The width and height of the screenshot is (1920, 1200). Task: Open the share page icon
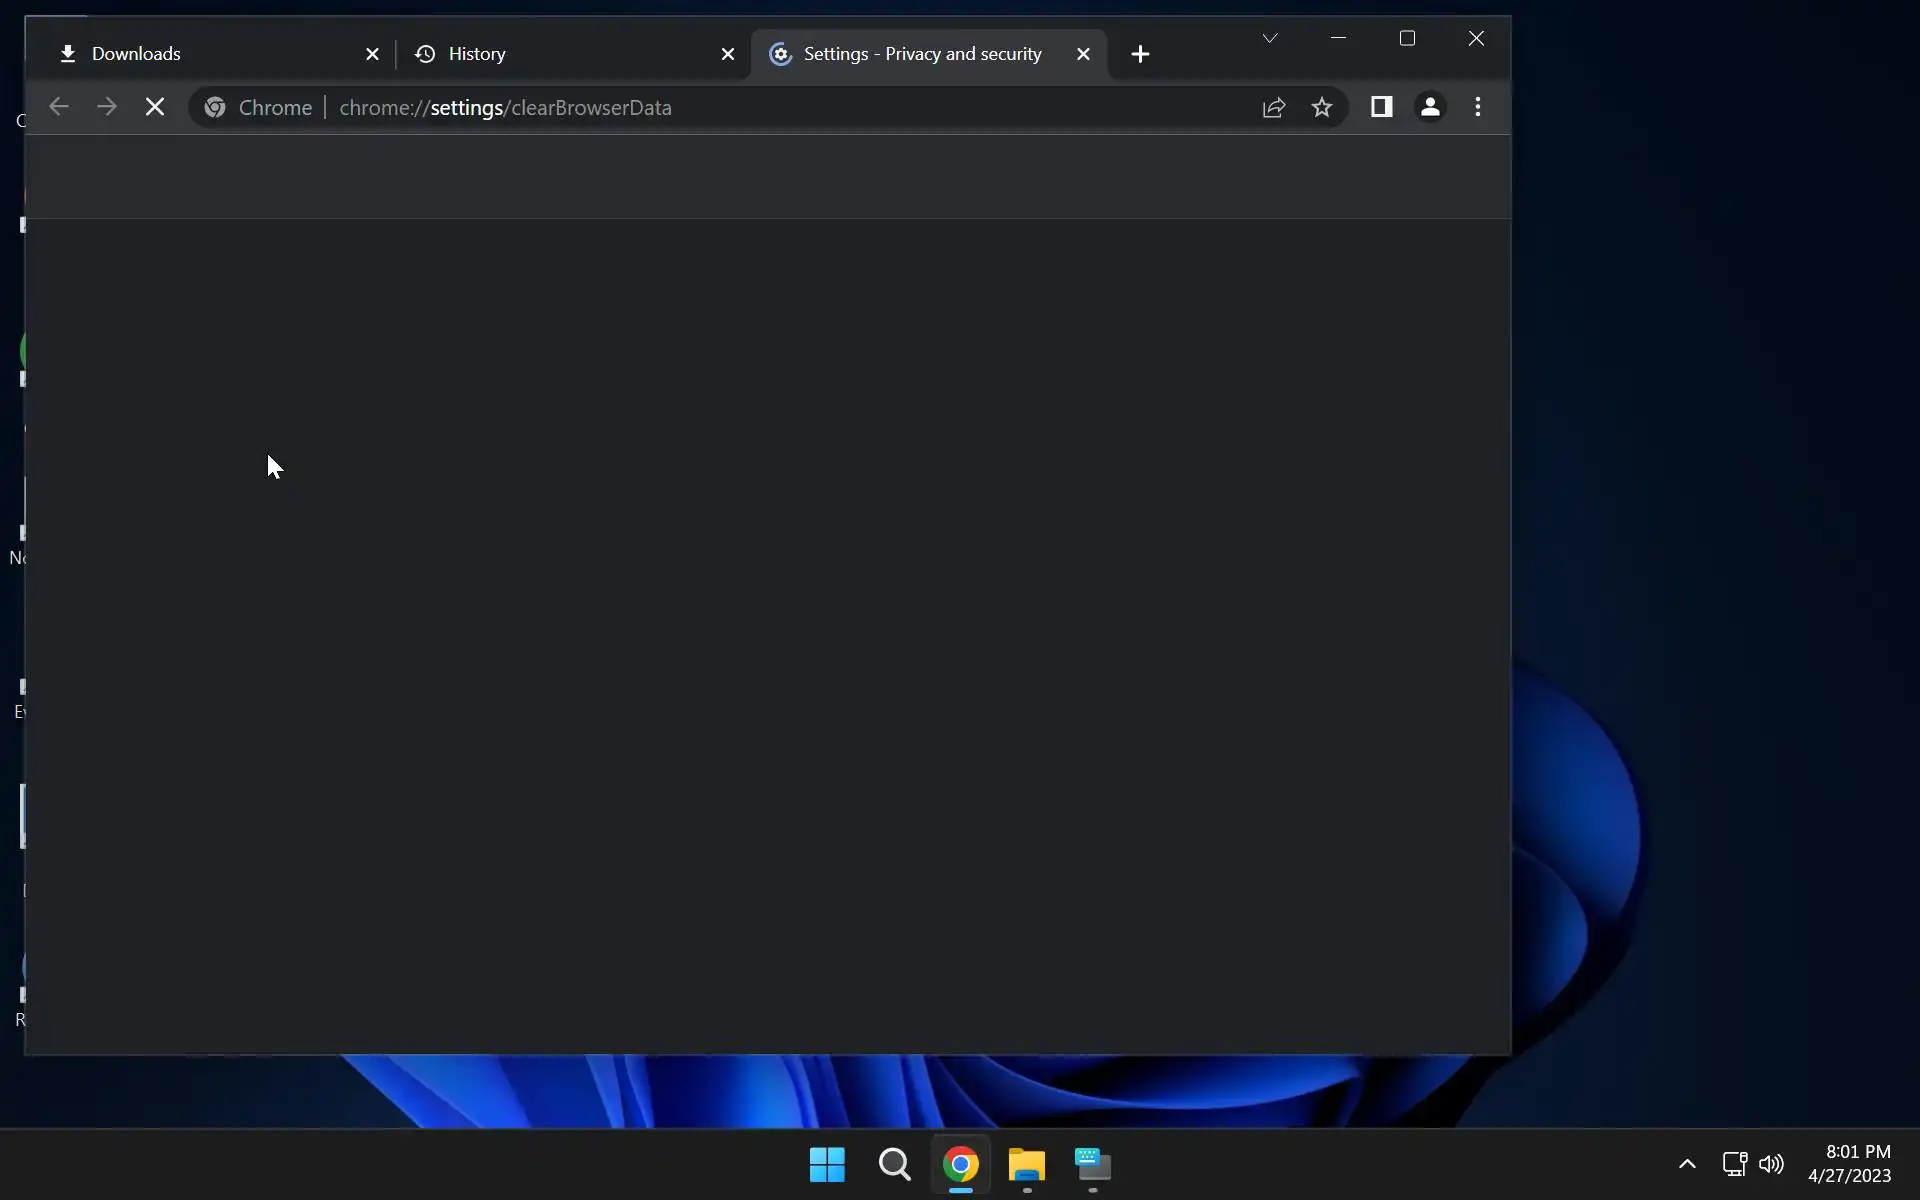coord(1273,107)
